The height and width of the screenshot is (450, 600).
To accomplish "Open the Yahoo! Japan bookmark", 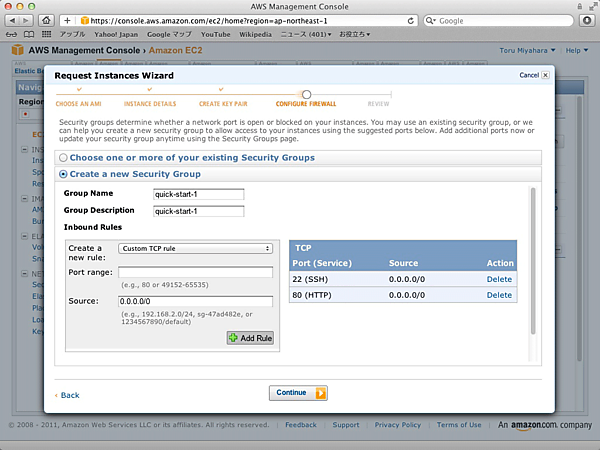I will click(x=116, y=34).
